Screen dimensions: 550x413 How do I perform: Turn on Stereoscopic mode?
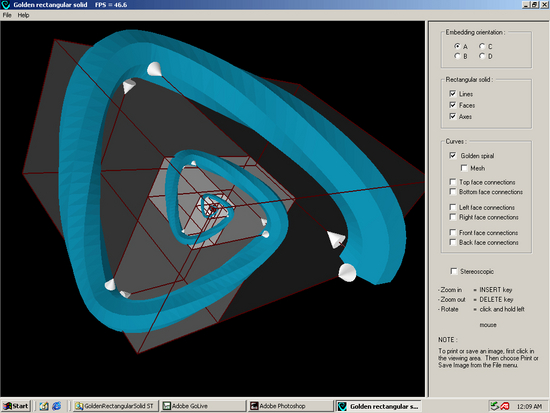point(454,271)
